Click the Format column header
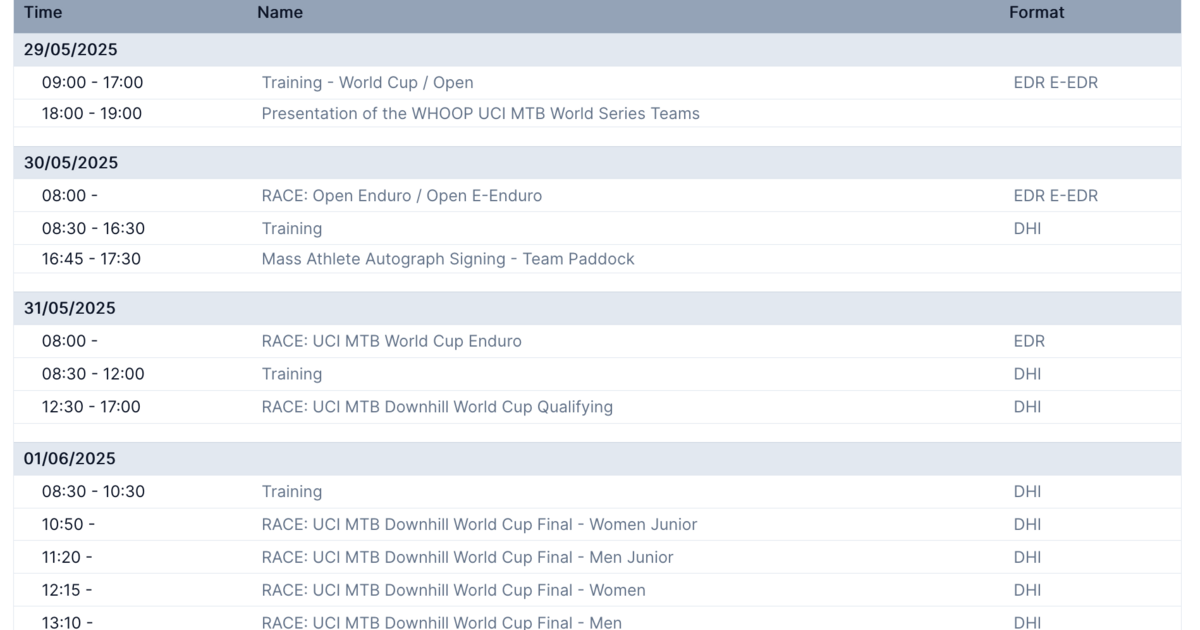This screenshot has width=1200, height=630. click(x=1036, y=13)
